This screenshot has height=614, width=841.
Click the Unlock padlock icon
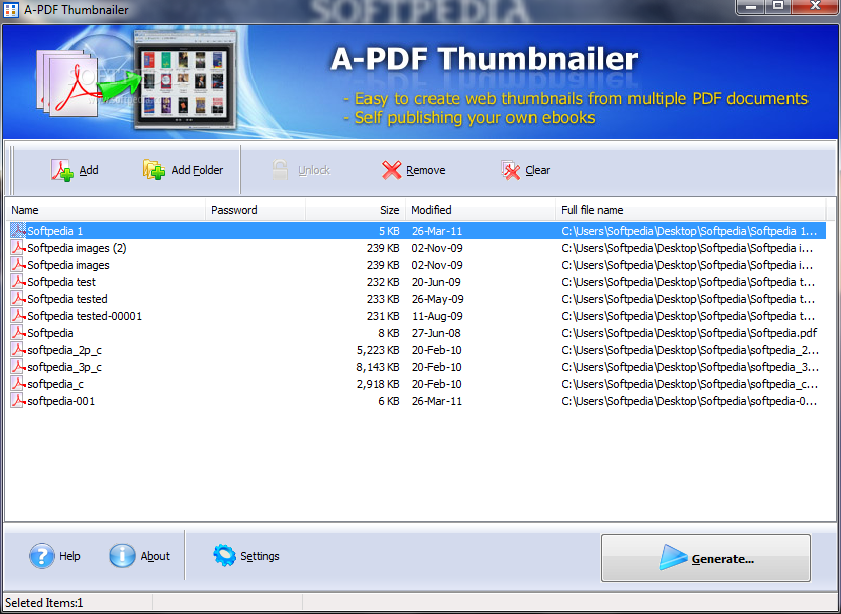(280, 170)
